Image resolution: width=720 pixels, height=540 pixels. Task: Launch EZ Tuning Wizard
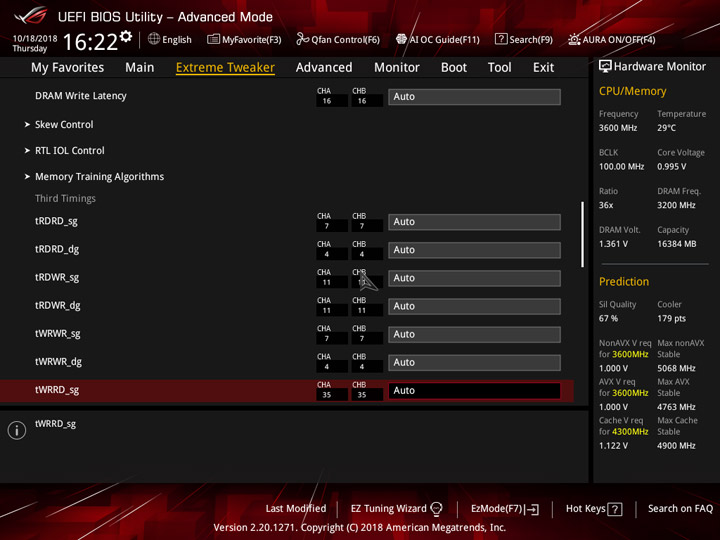(x=396, y=508)
